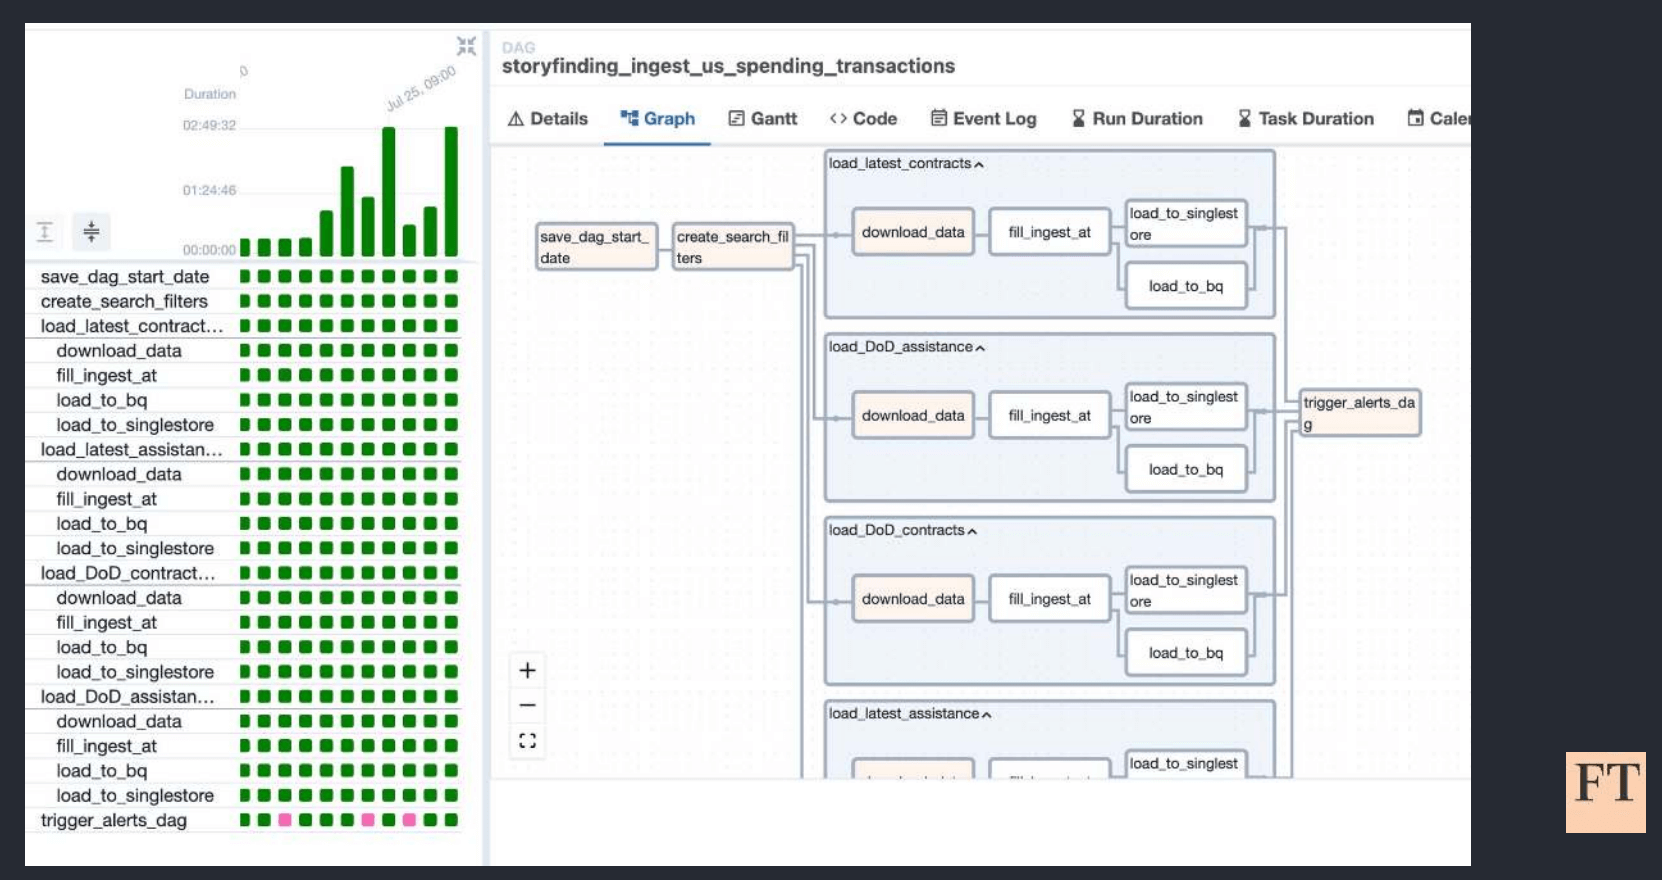Switch to the Gantt tab
Viewport: 1662px width, 880px height.
pyautogui.click(x=762, y=119)
